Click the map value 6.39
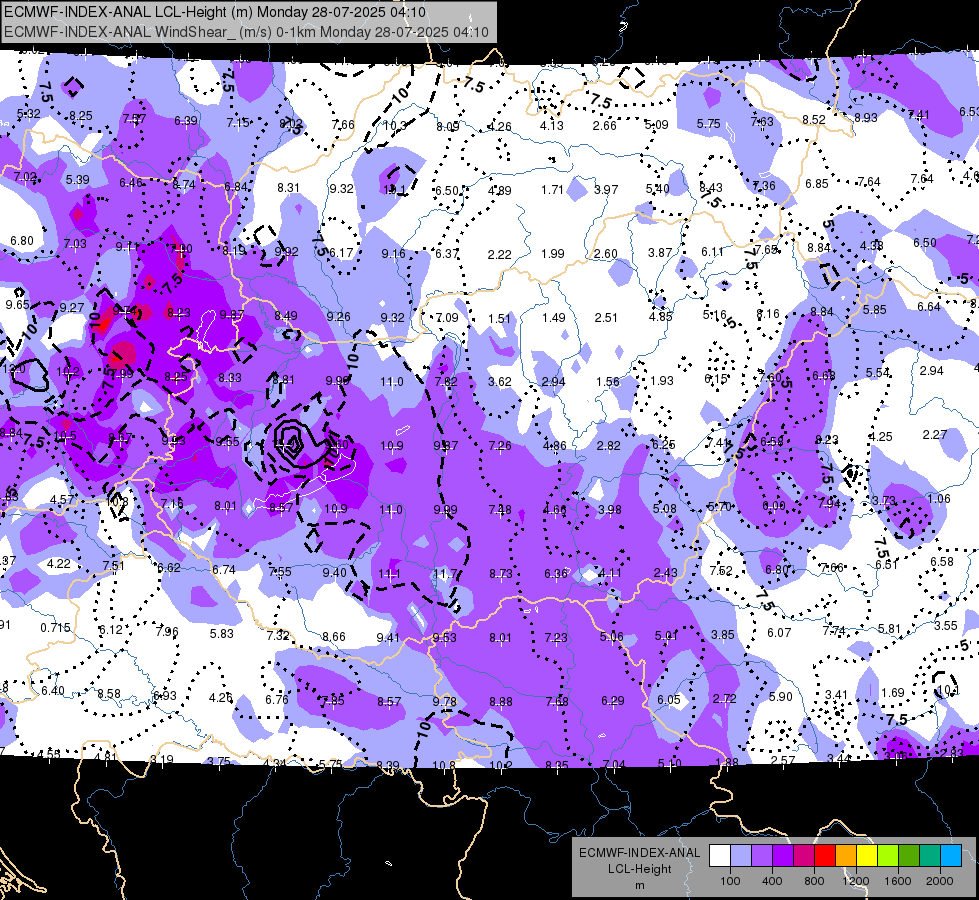Image resolution: width=979 pixels, height=900 pixels. pos(185,121)
